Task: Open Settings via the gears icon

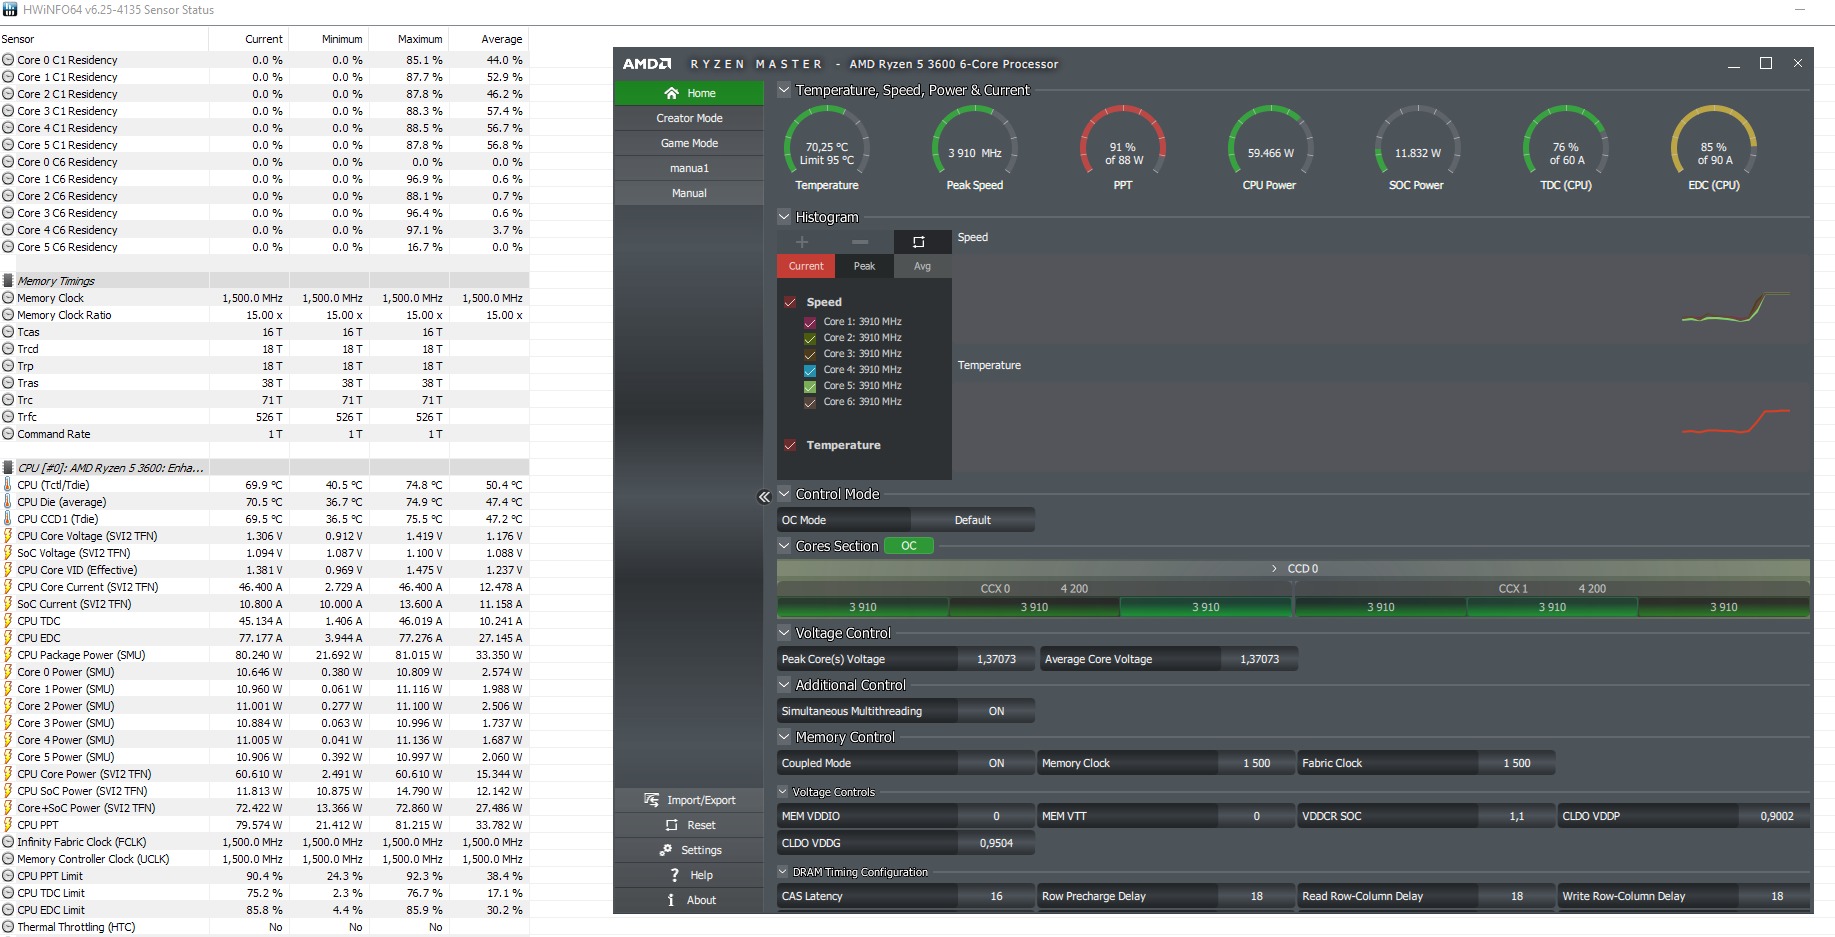Action: click(666, 850)
